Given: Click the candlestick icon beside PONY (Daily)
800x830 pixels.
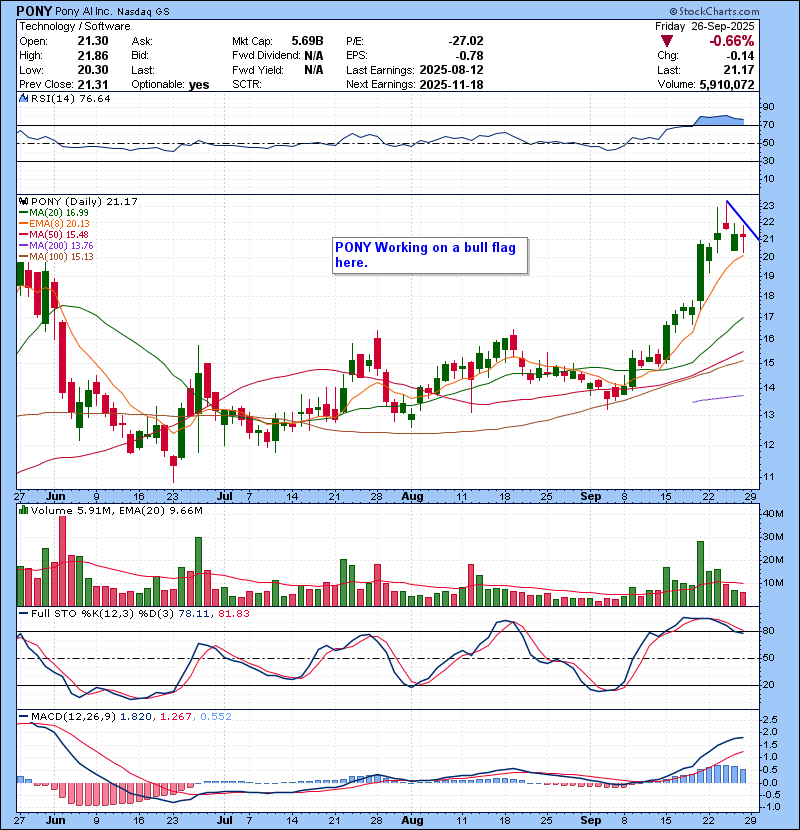Looking at the screenshot, I should point(23,201).
